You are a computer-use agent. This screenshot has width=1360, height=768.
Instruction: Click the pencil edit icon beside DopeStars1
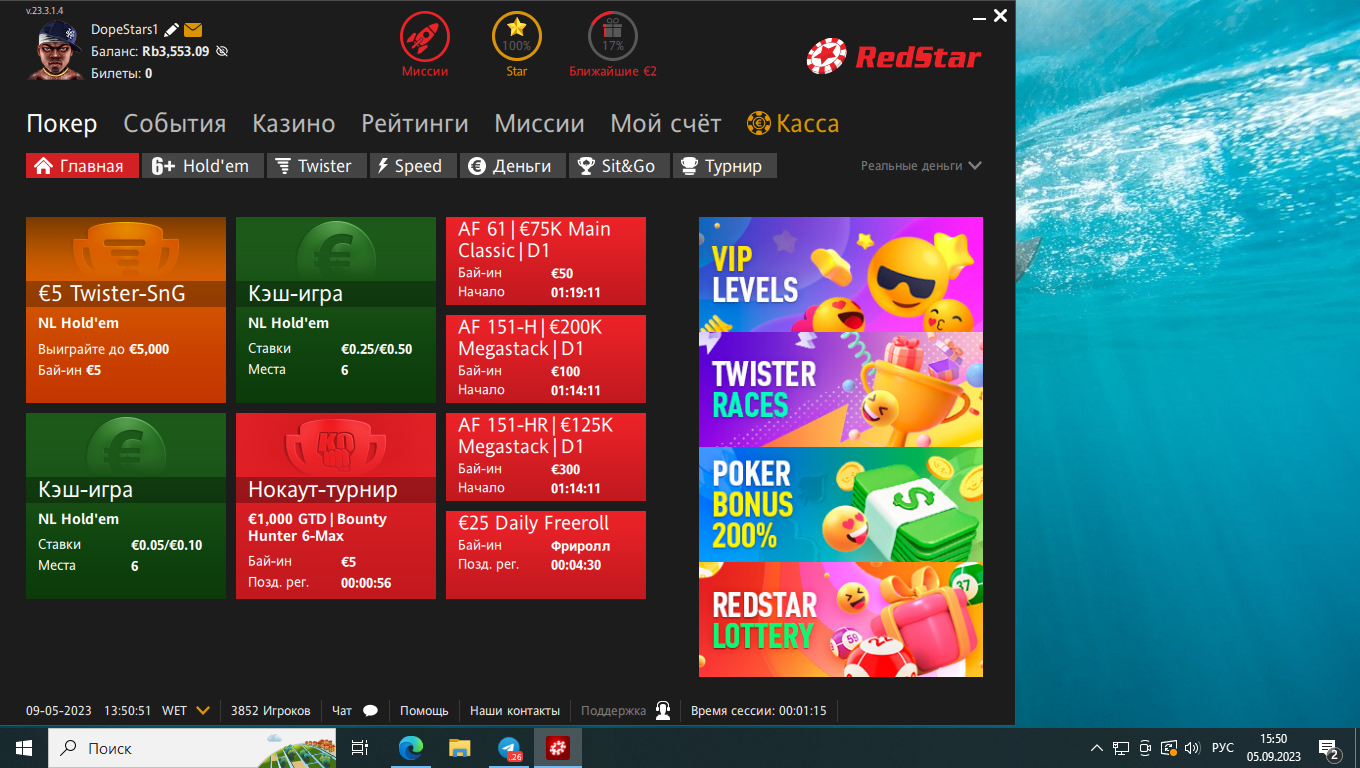(172, 30)
